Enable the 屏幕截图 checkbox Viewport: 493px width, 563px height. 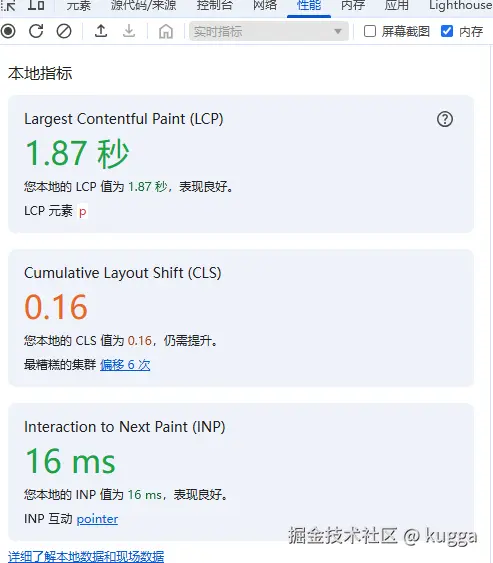pos(370,31)
